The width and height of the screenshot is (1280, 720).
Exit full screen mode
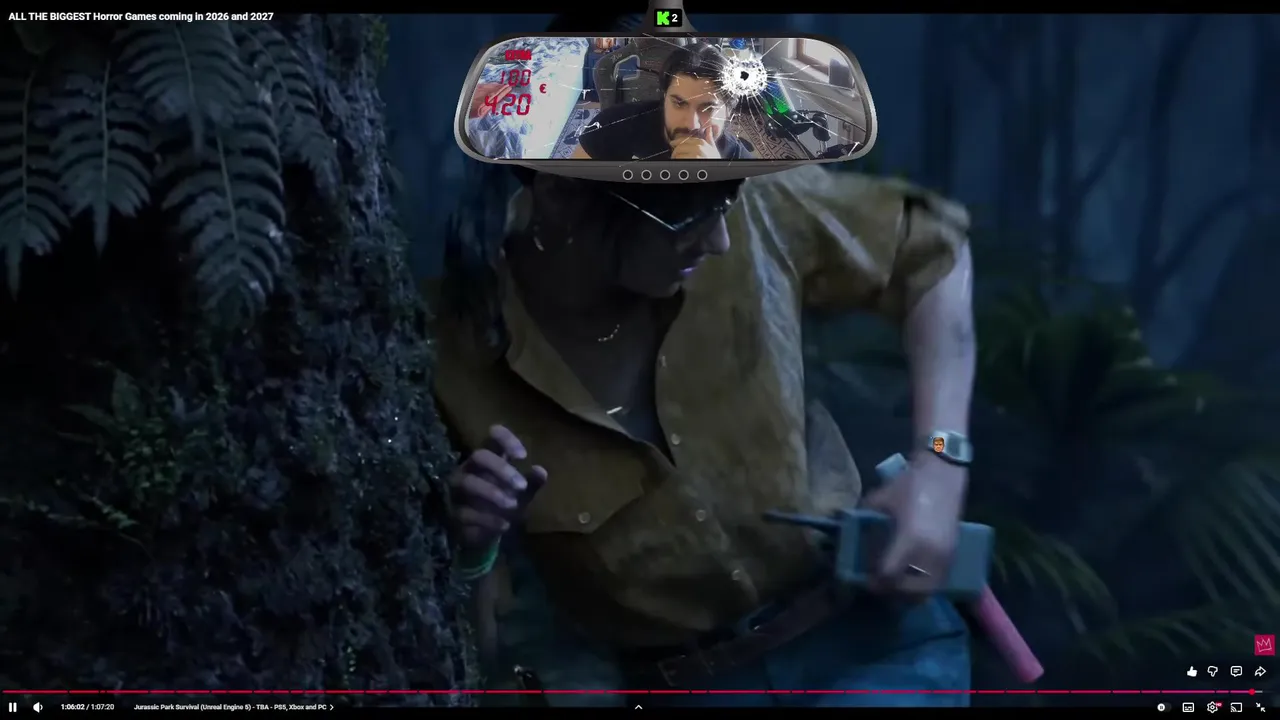click(1260, 707)
